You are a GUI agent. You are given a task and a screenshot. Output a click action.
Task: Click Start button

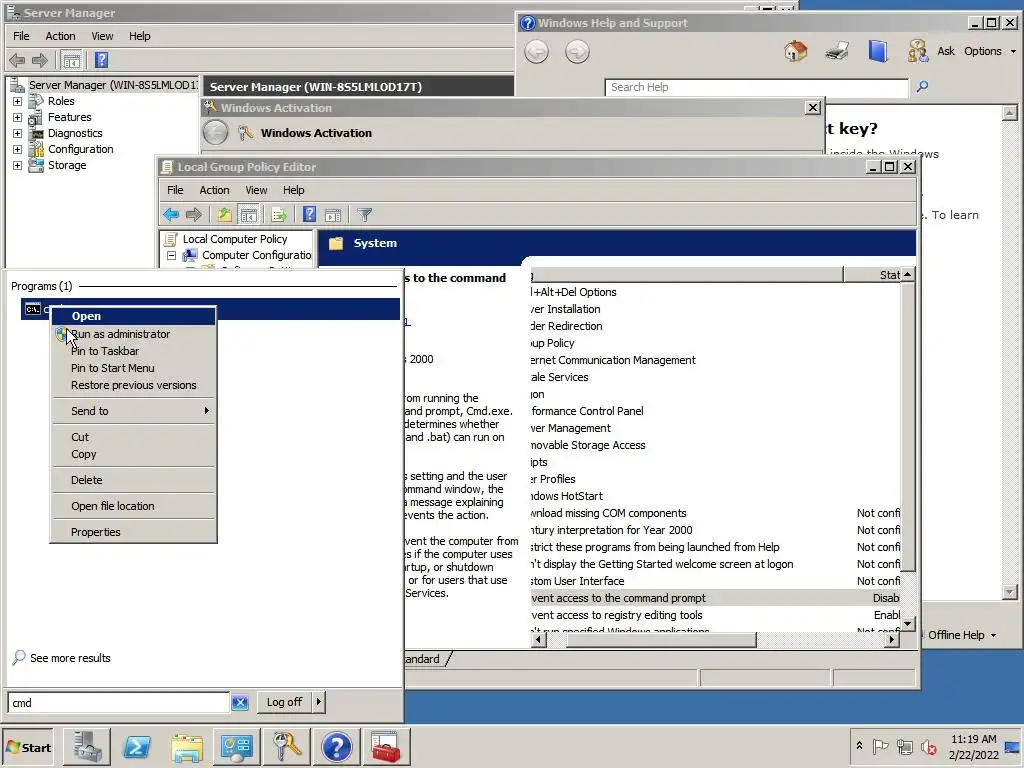tap(27, 748)
